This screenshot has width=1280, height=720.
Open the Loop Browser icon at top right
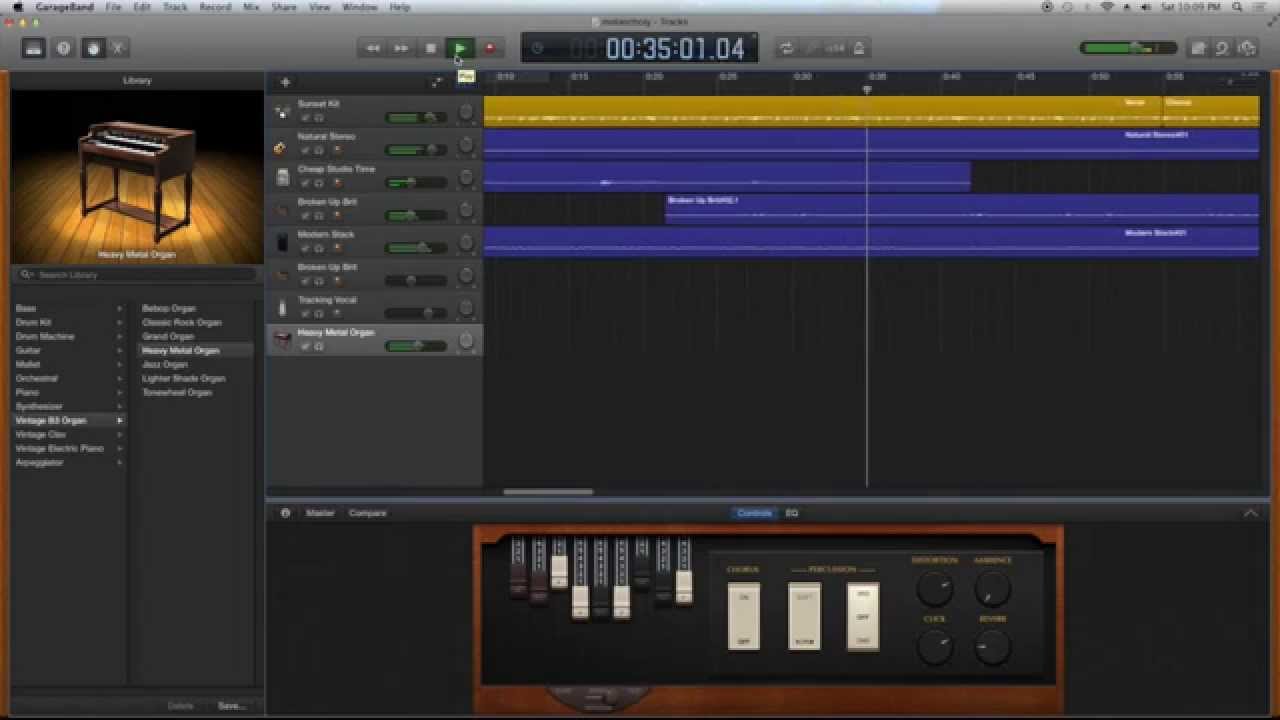[1221, 47]
